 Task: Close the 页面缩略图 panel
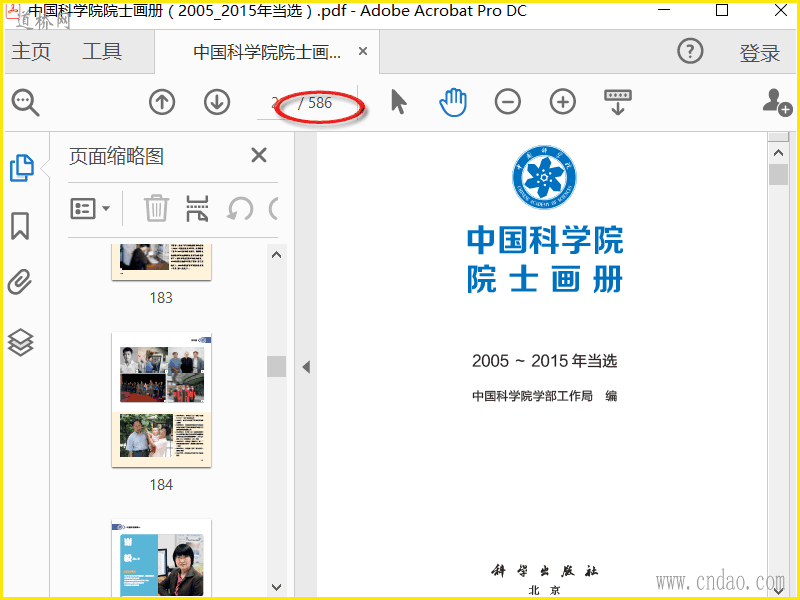click(x=259, y=155)
